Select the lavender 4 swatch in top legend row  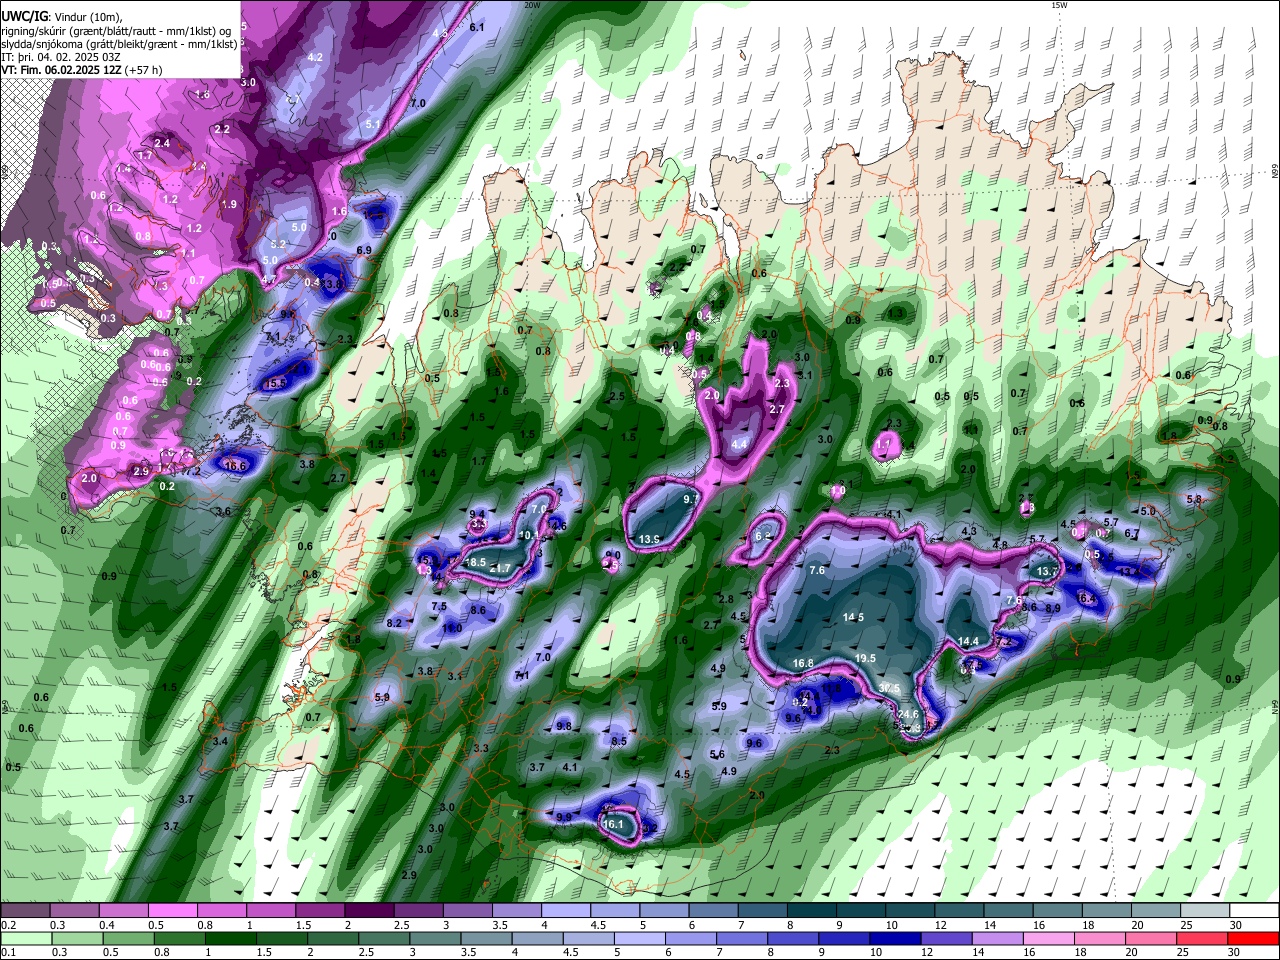564,910
